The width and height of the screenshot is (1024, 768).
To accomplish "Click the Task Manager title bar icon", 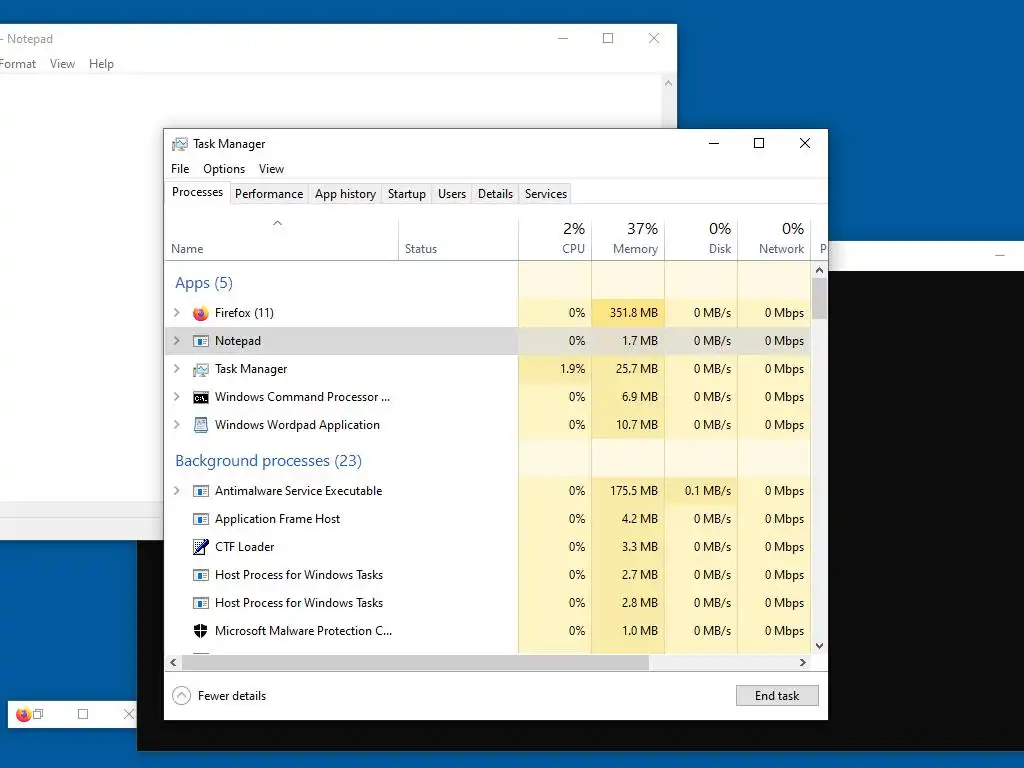I will [180, 144].
